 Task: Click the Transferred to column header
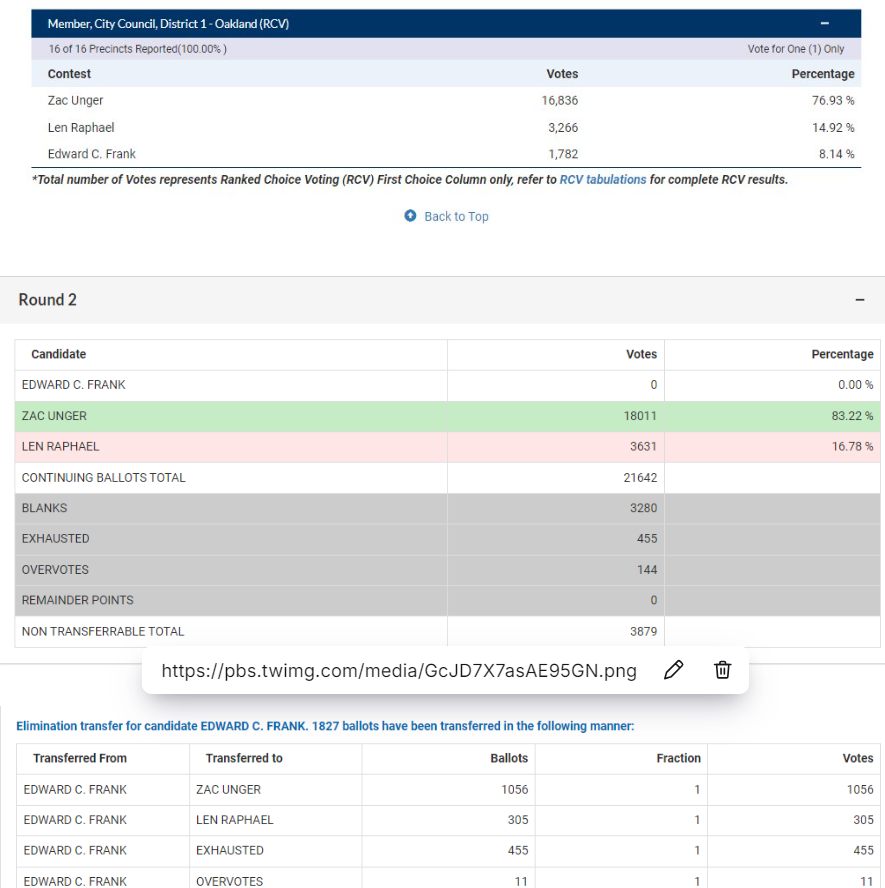tap(244, 758)
